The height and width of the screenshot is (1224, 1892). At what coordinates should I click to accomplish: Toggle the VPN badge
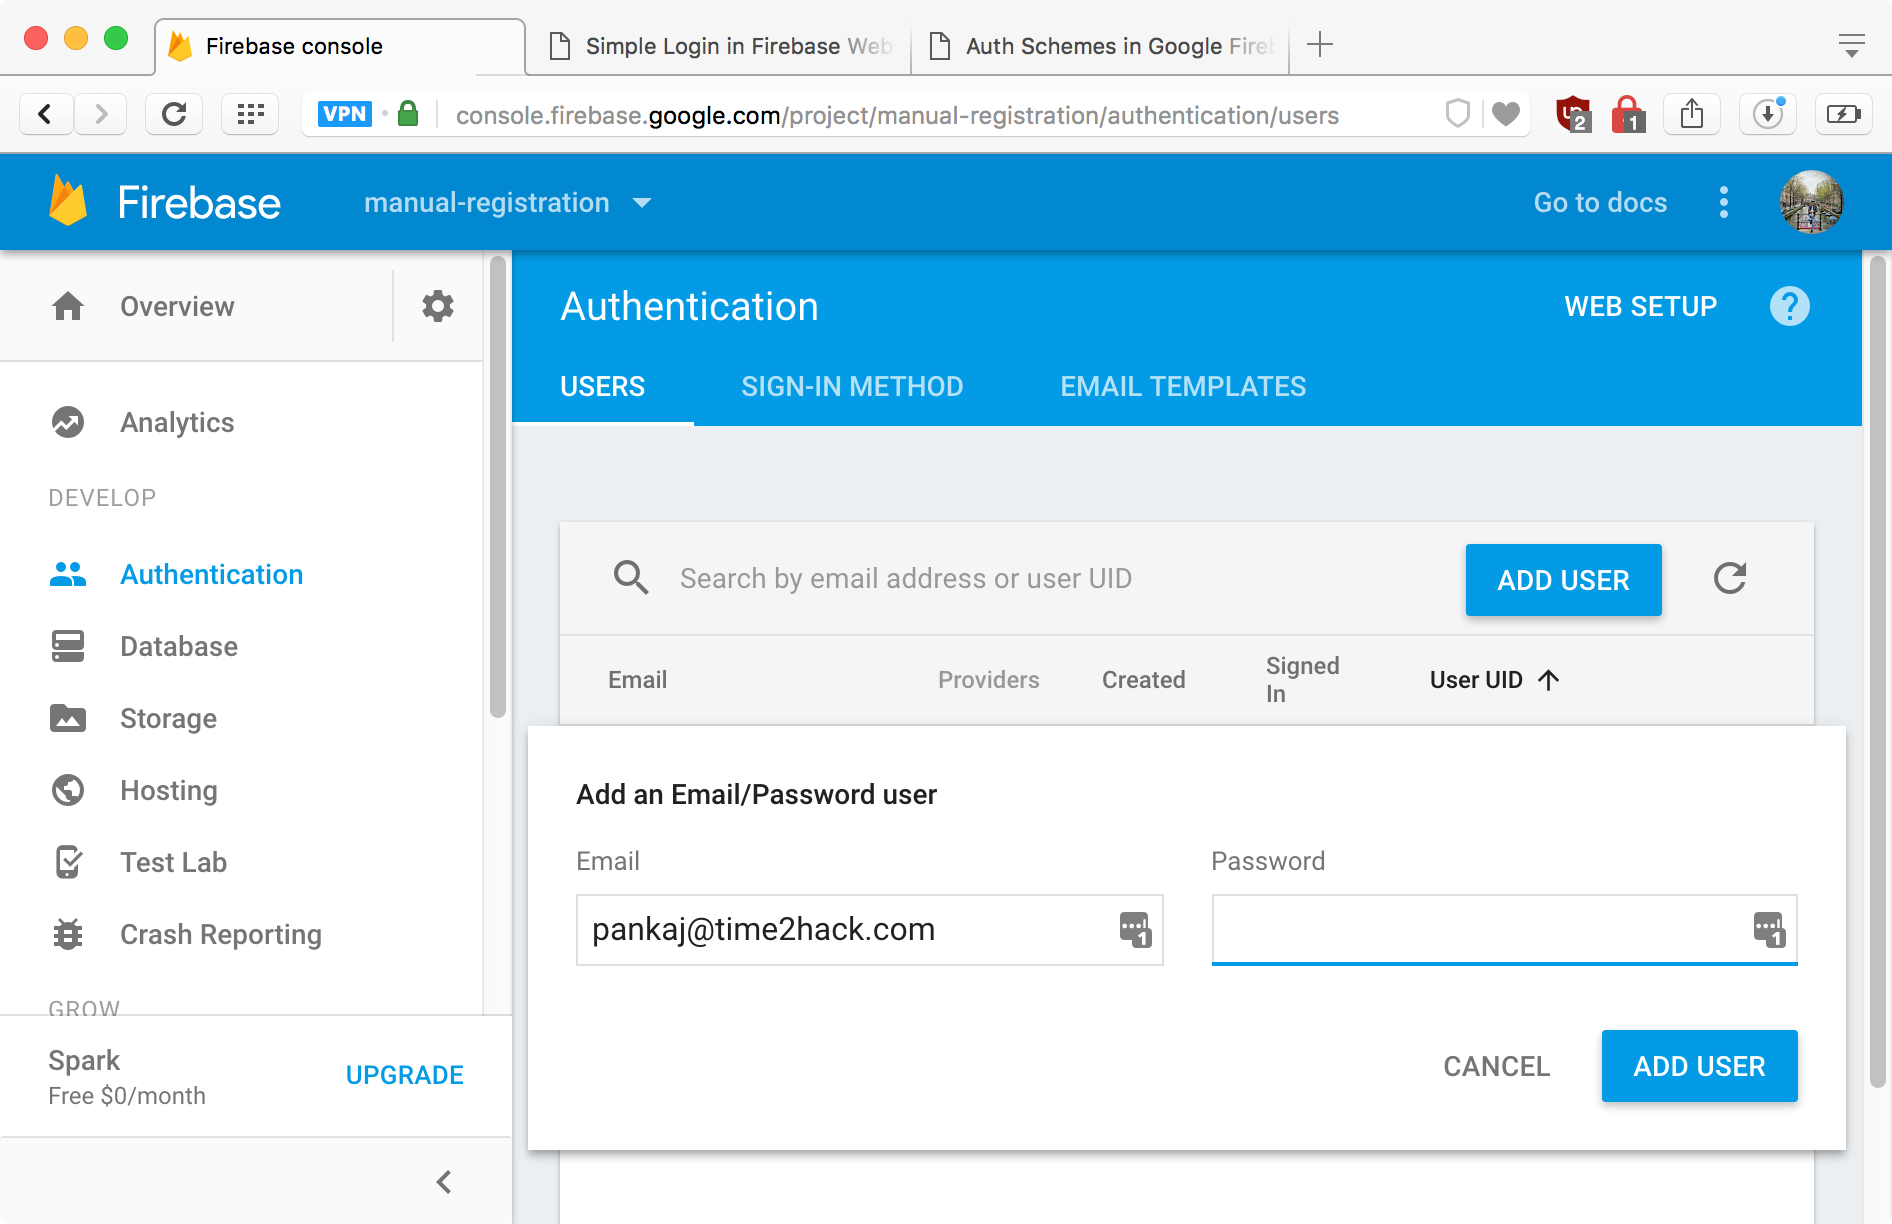point(345,114)
